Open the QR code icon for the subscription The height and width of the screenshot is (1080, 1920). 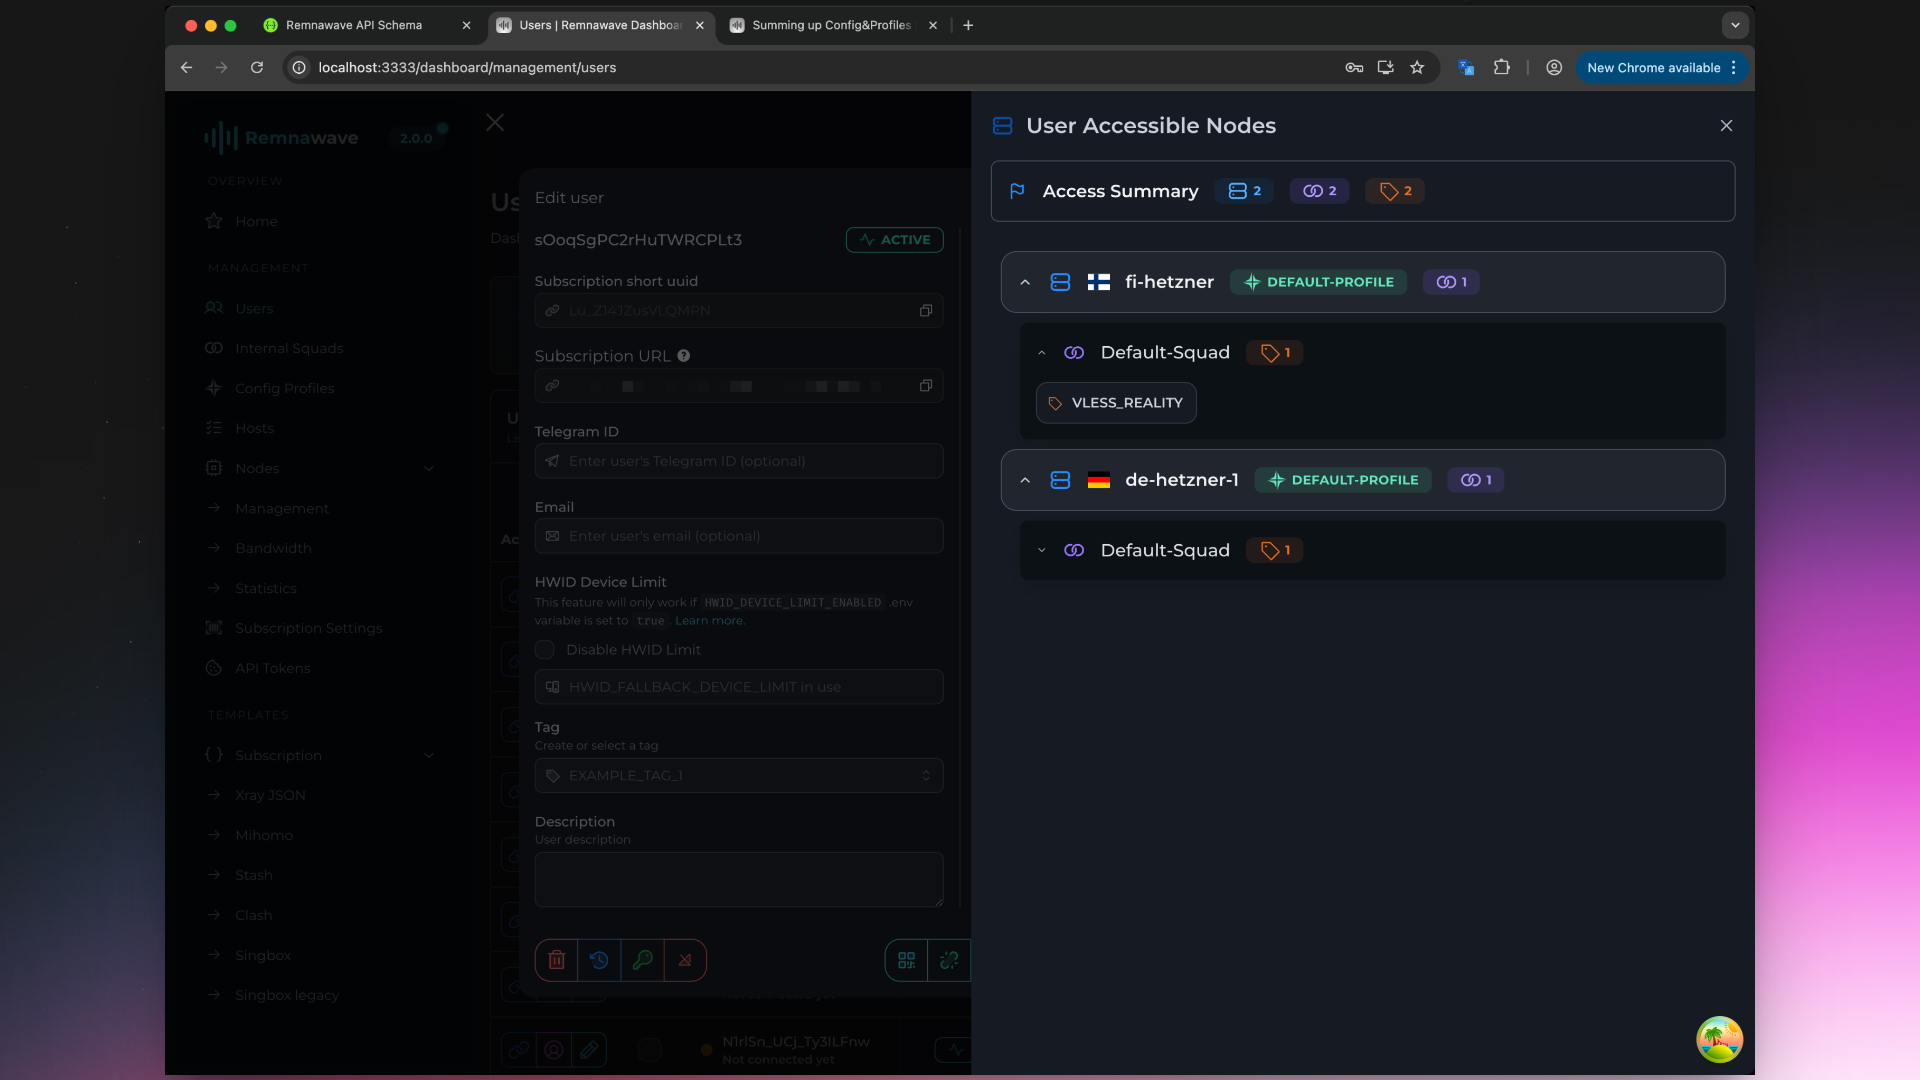(x=906, y=960)
